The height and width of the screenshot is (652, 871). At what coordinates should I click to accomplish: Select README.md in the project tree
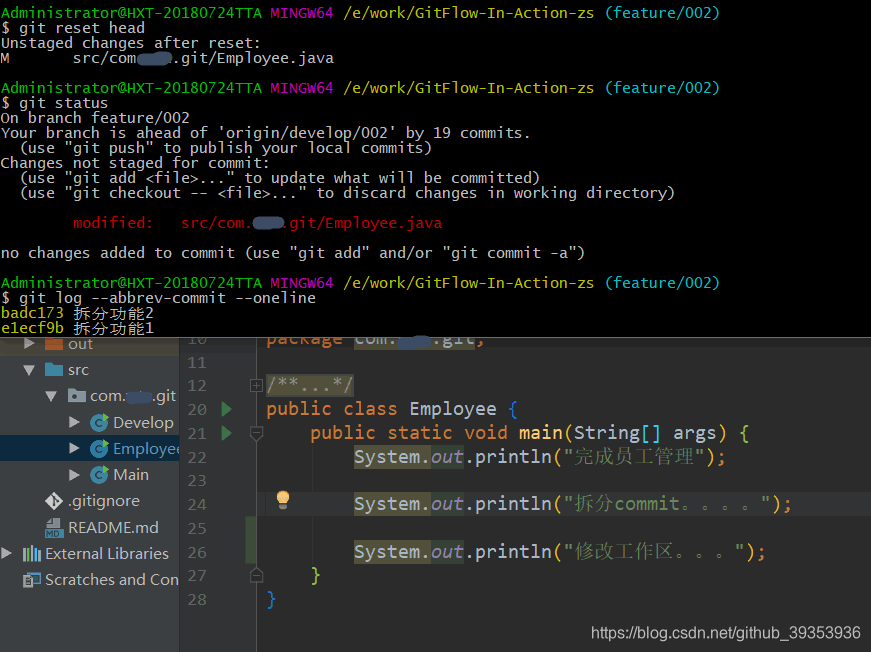pos(113,528)
